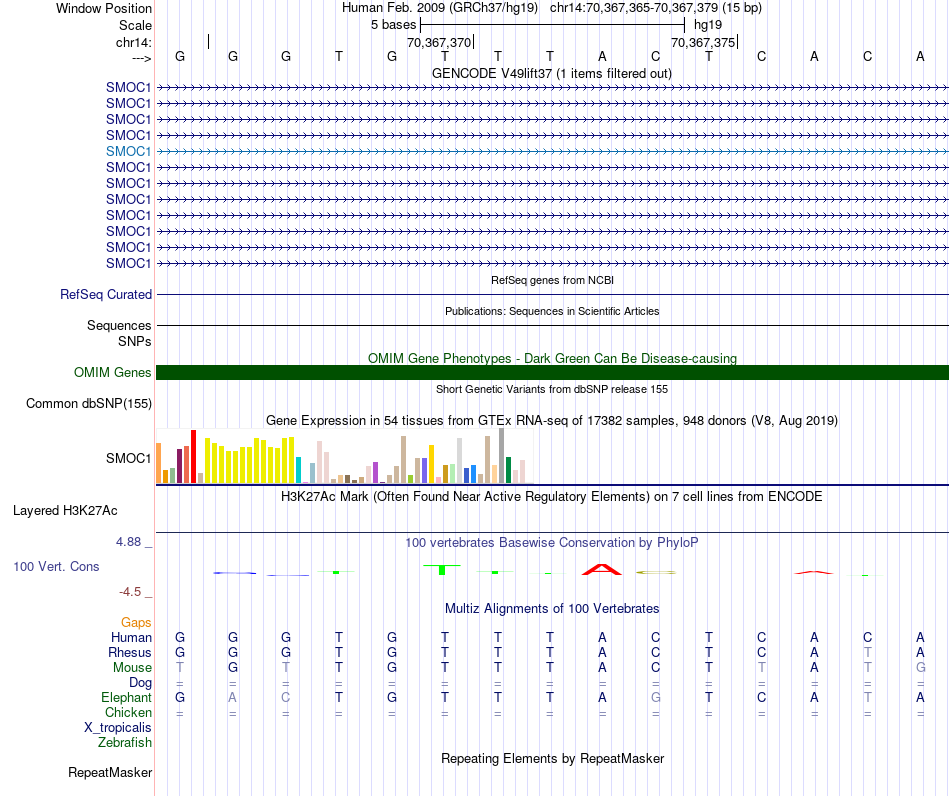Click the cyan bar in the GTEx chart
Viewport: 950px width, 796px height.
(x=298, y=470)
